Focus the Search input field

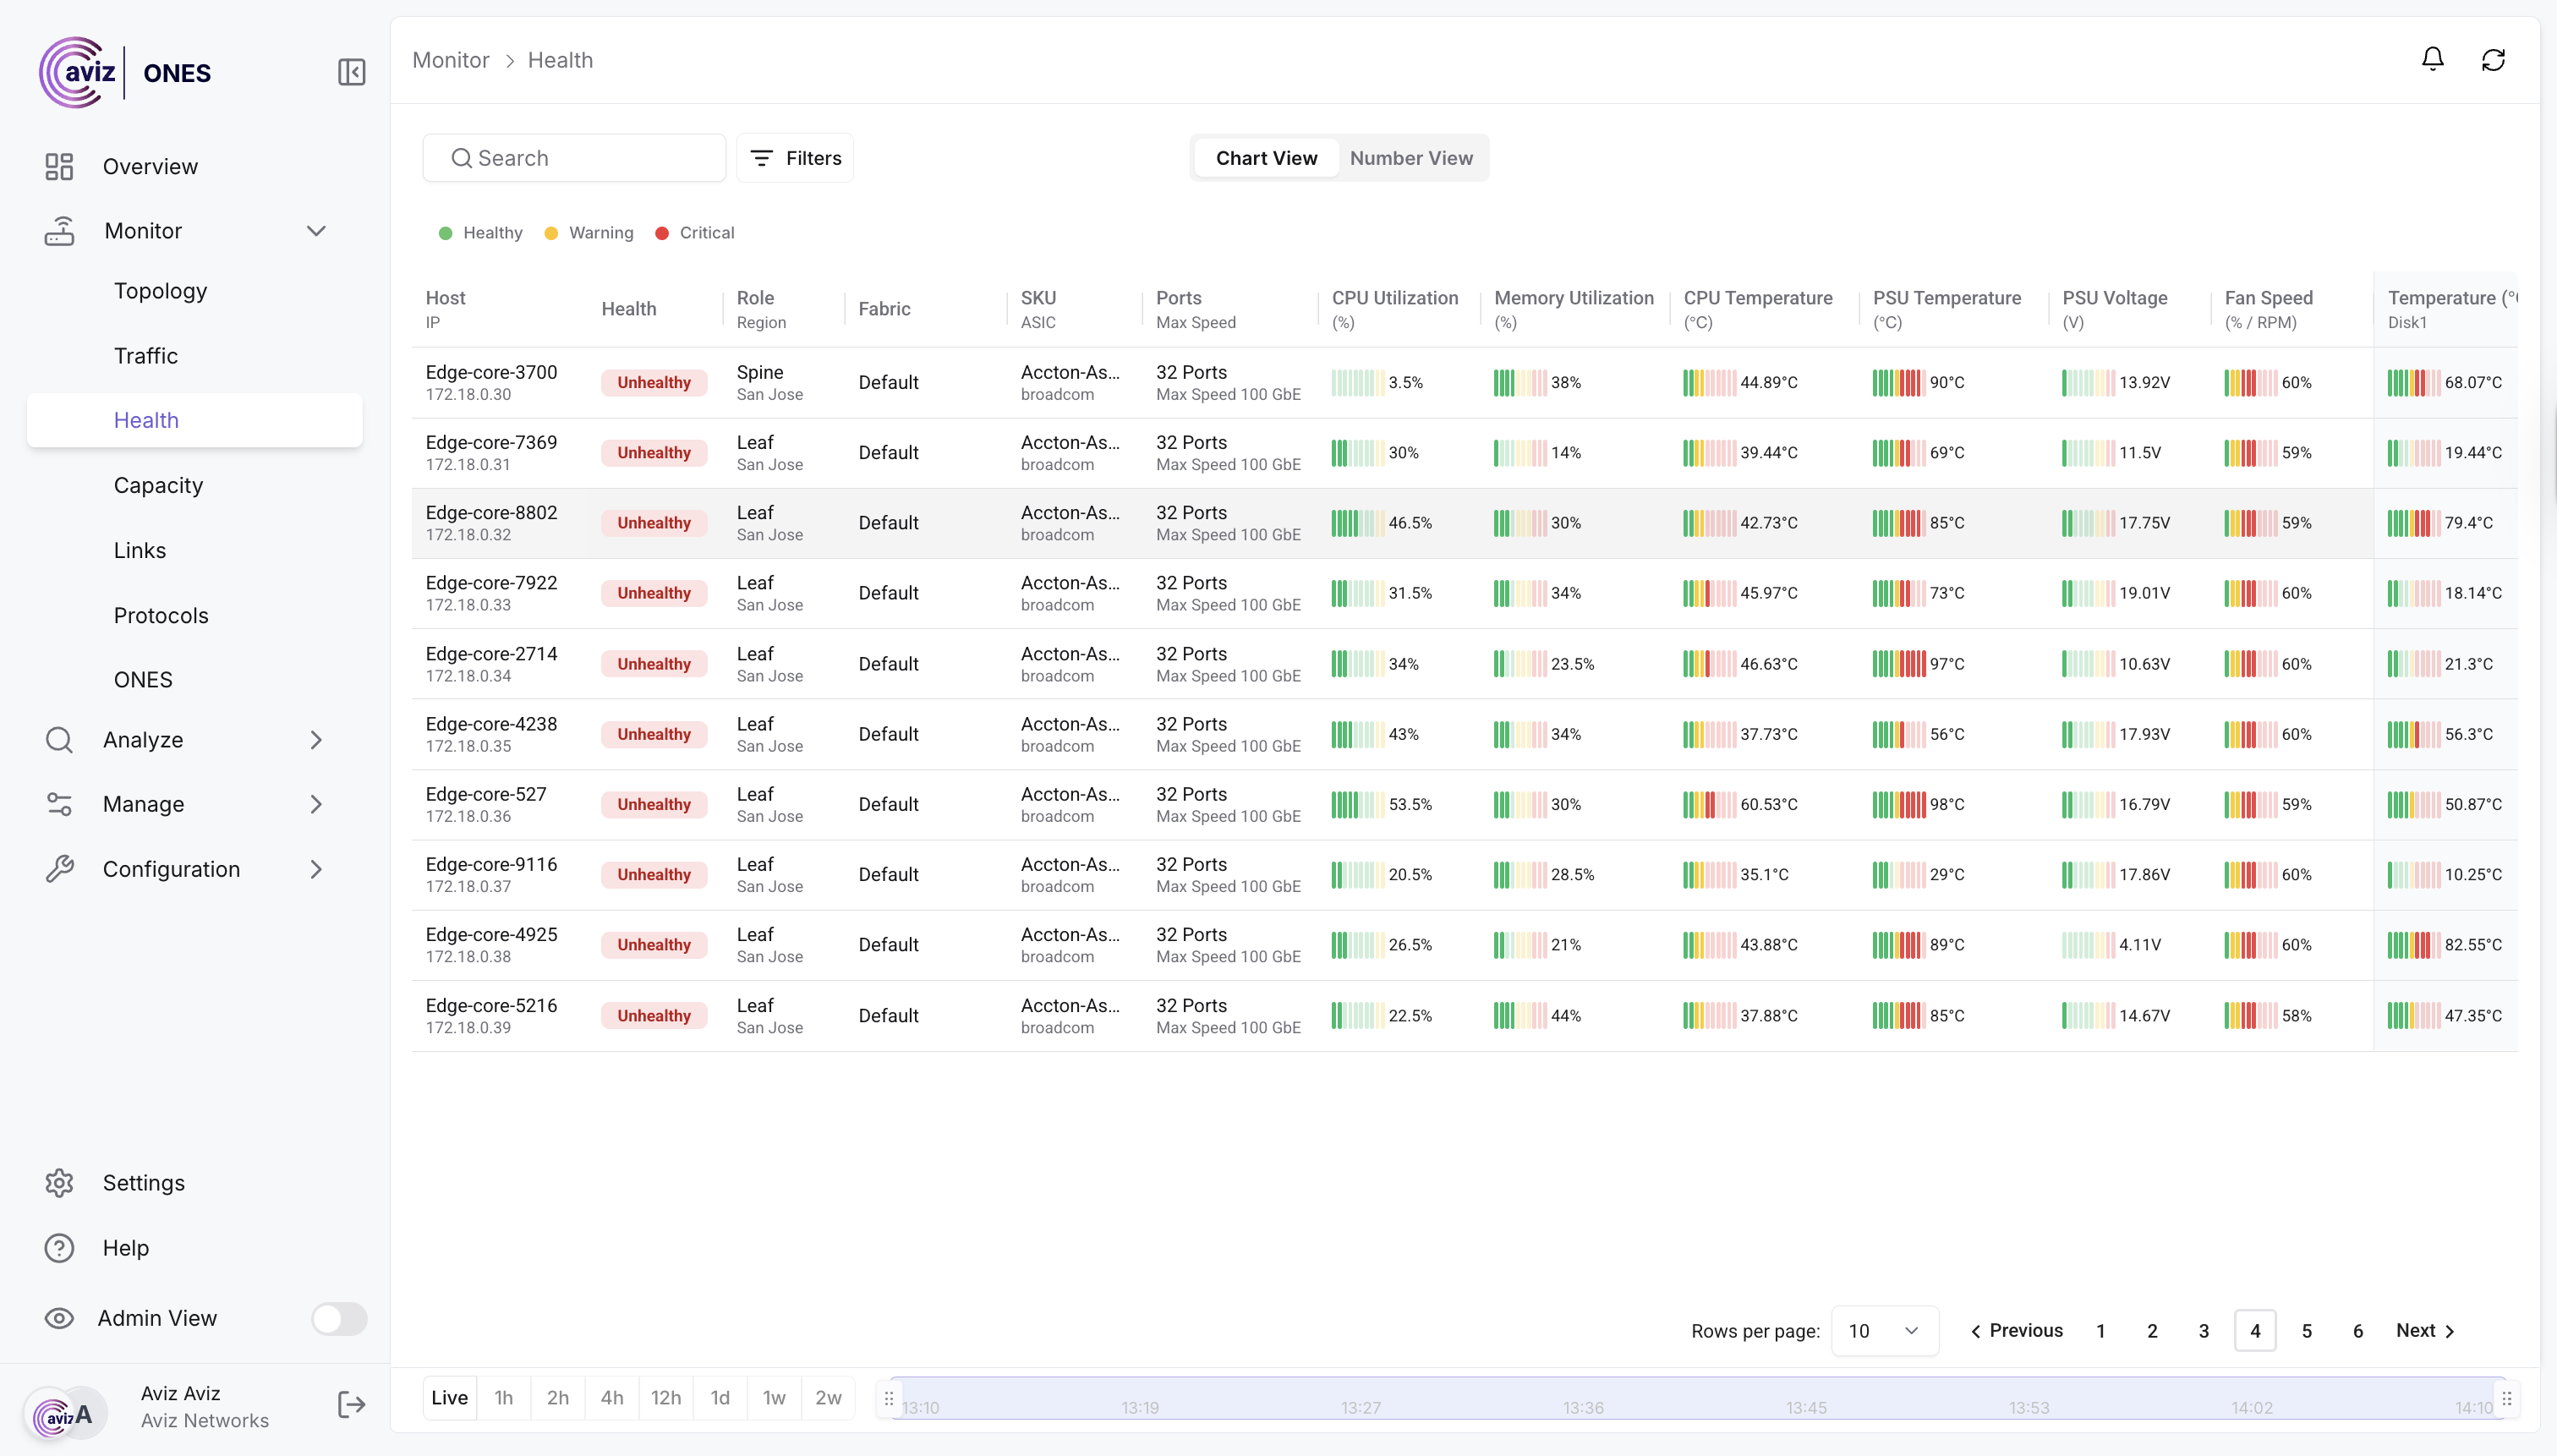tap(574, 158)
